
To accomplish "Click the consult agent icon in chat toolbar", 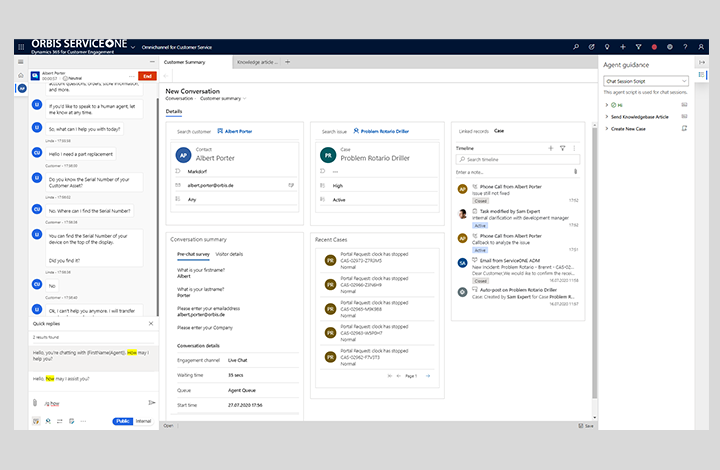I will point(48,421).
